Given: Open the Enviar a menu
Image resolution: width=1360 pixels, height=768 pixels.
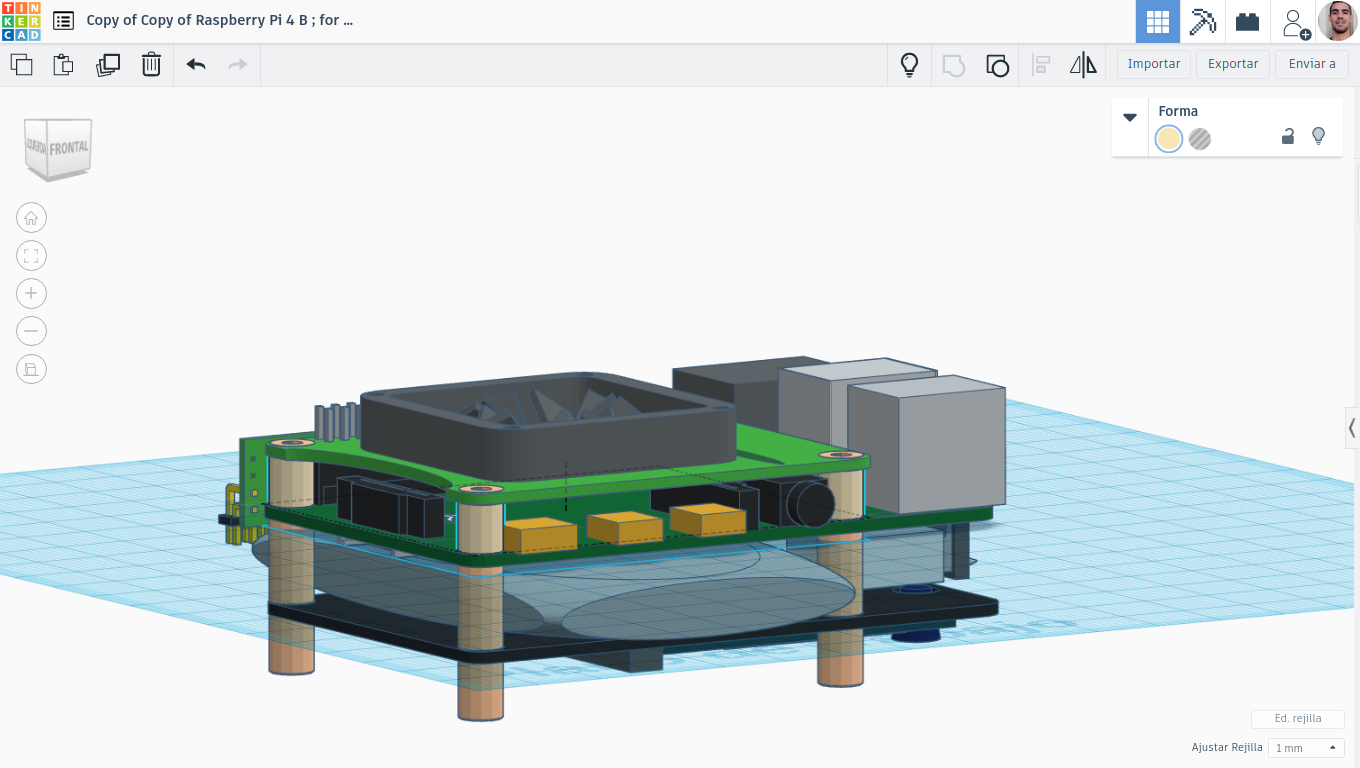Looking at the screenshot, I should click(1312, 64).
